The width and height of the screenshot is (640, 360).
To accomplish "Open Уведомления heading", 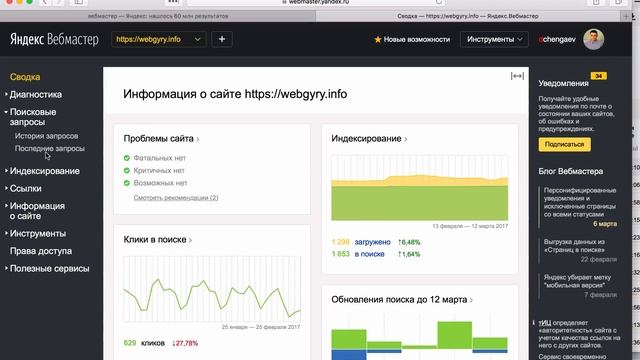I will coord(563,83).
